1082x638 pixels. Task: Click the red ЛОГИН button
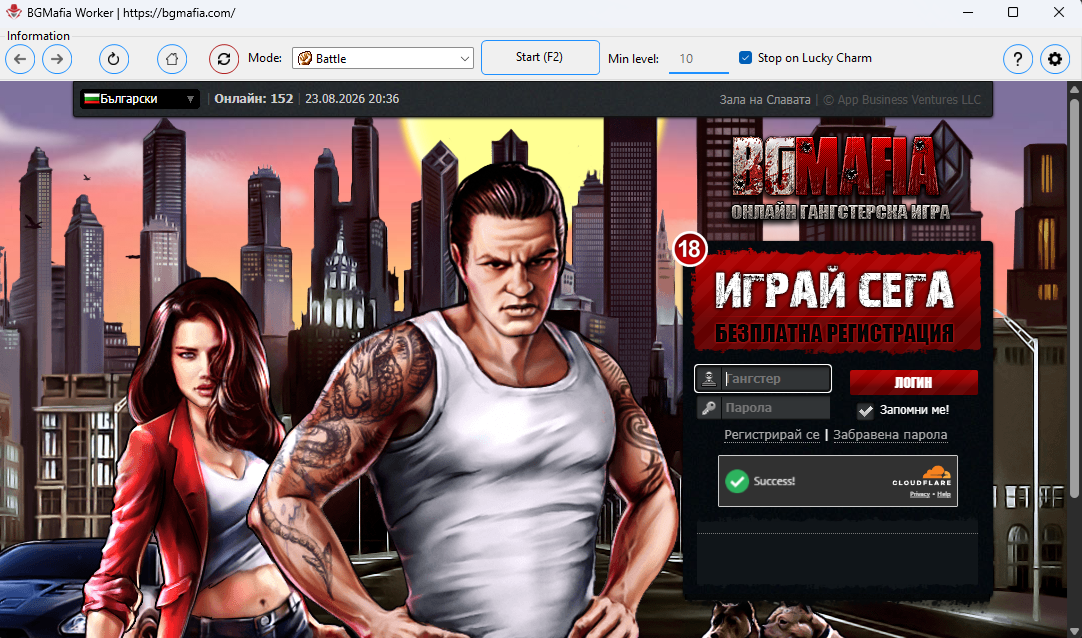(x=914, y=382)
